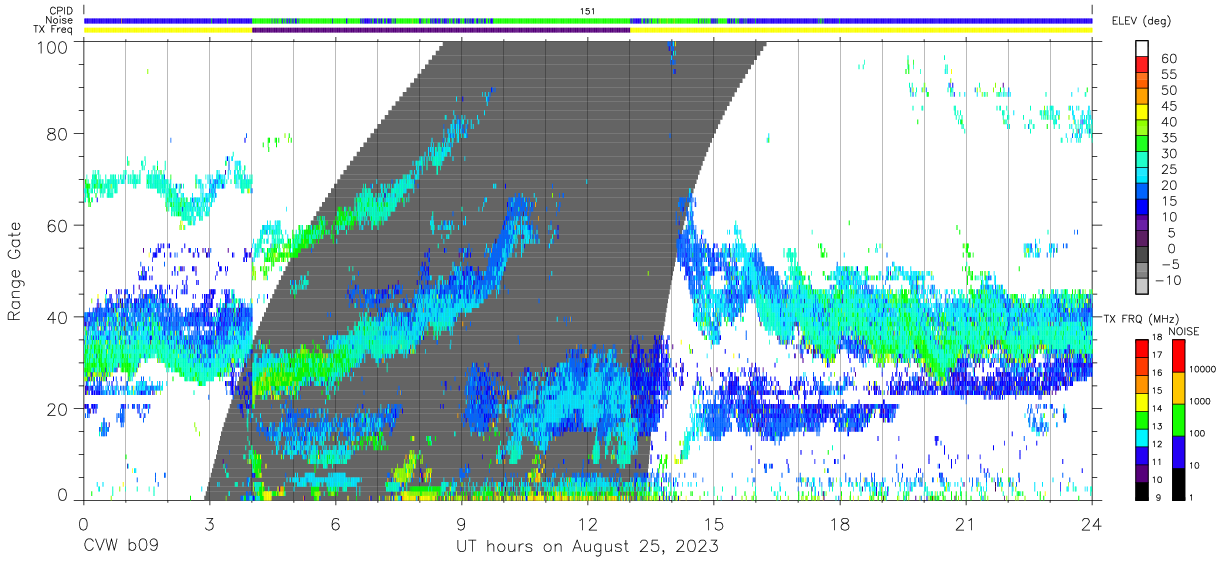Click the 'CPID' label at top left
Viewport: 1228px width, 567px height.
pos(60,10)
